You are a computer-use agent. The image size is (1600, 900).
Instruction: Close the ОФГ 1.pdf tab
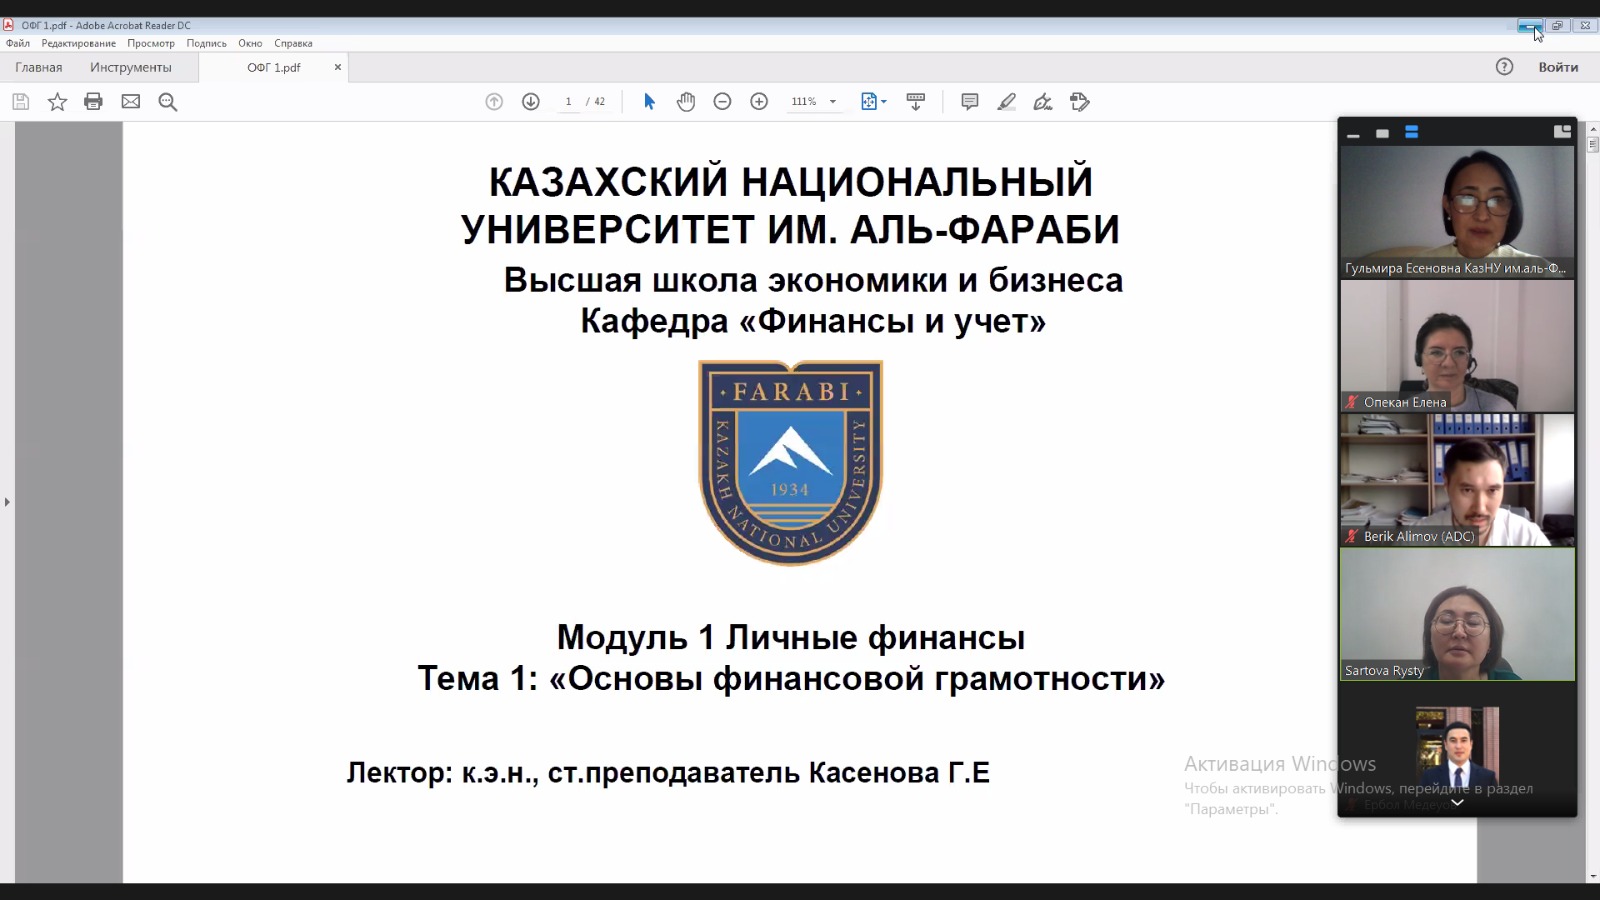tap(338, 67)
